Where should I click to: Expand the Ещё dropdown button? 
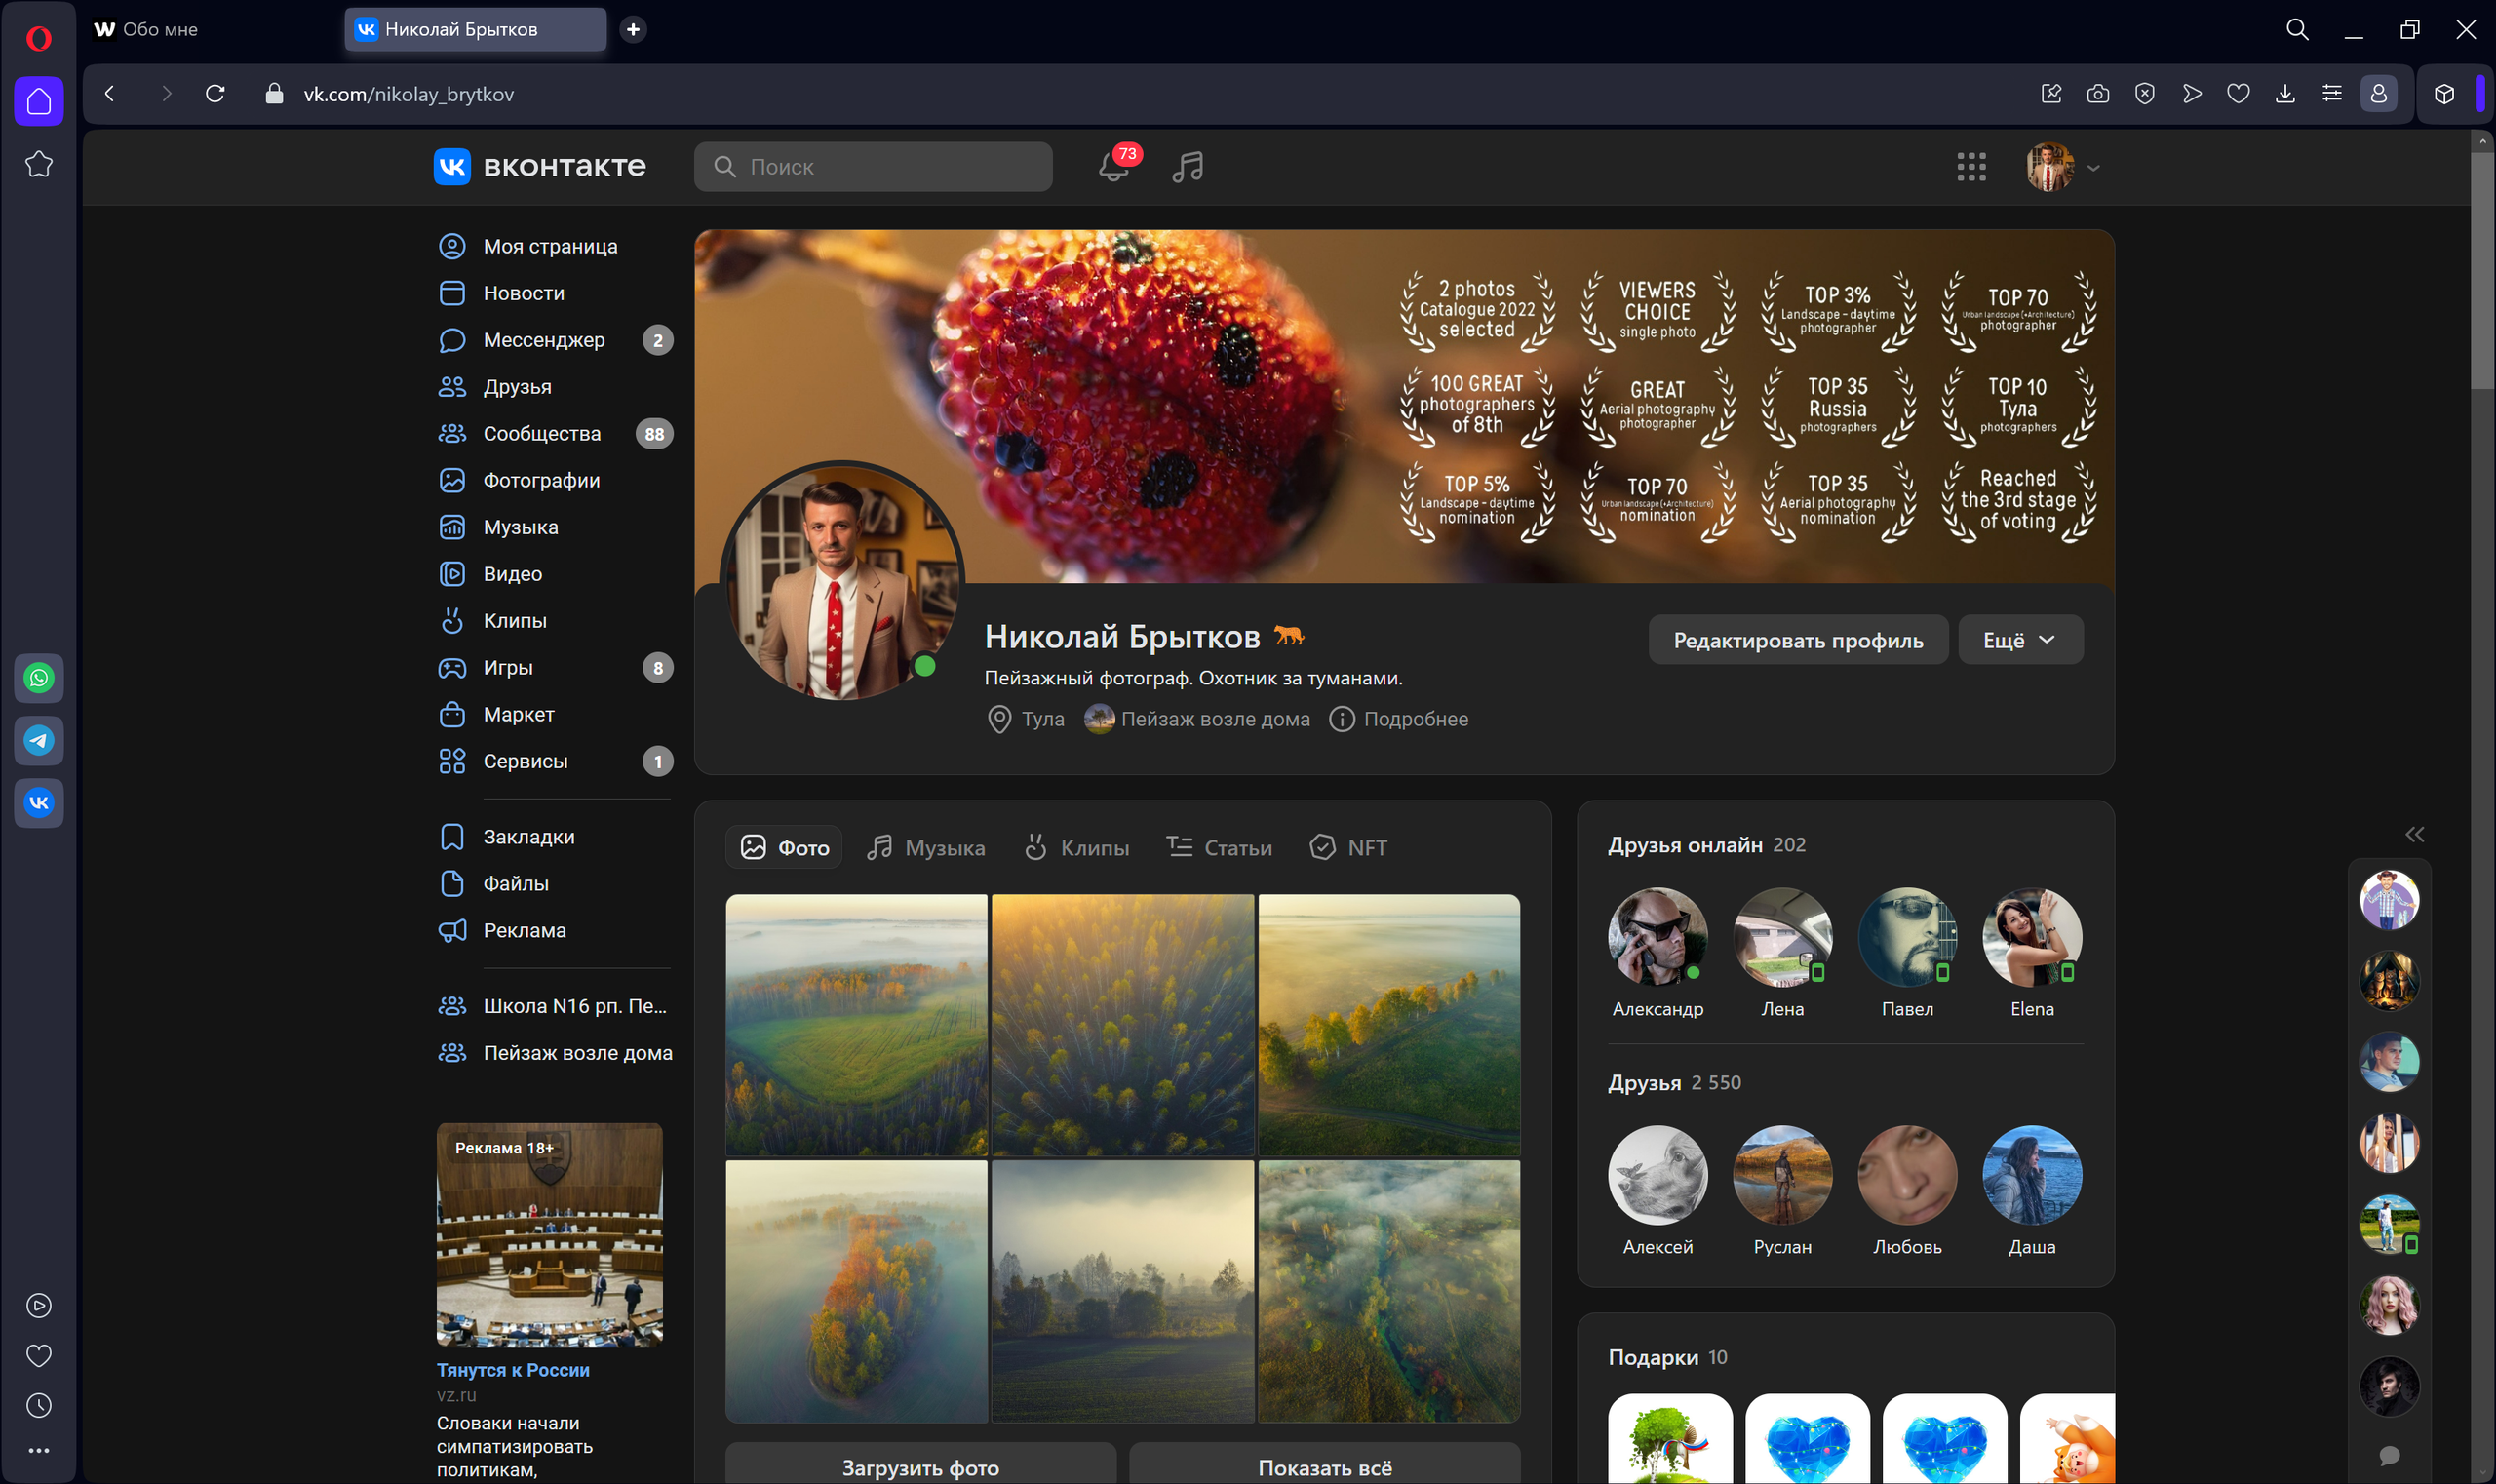tap(2019, 640)
